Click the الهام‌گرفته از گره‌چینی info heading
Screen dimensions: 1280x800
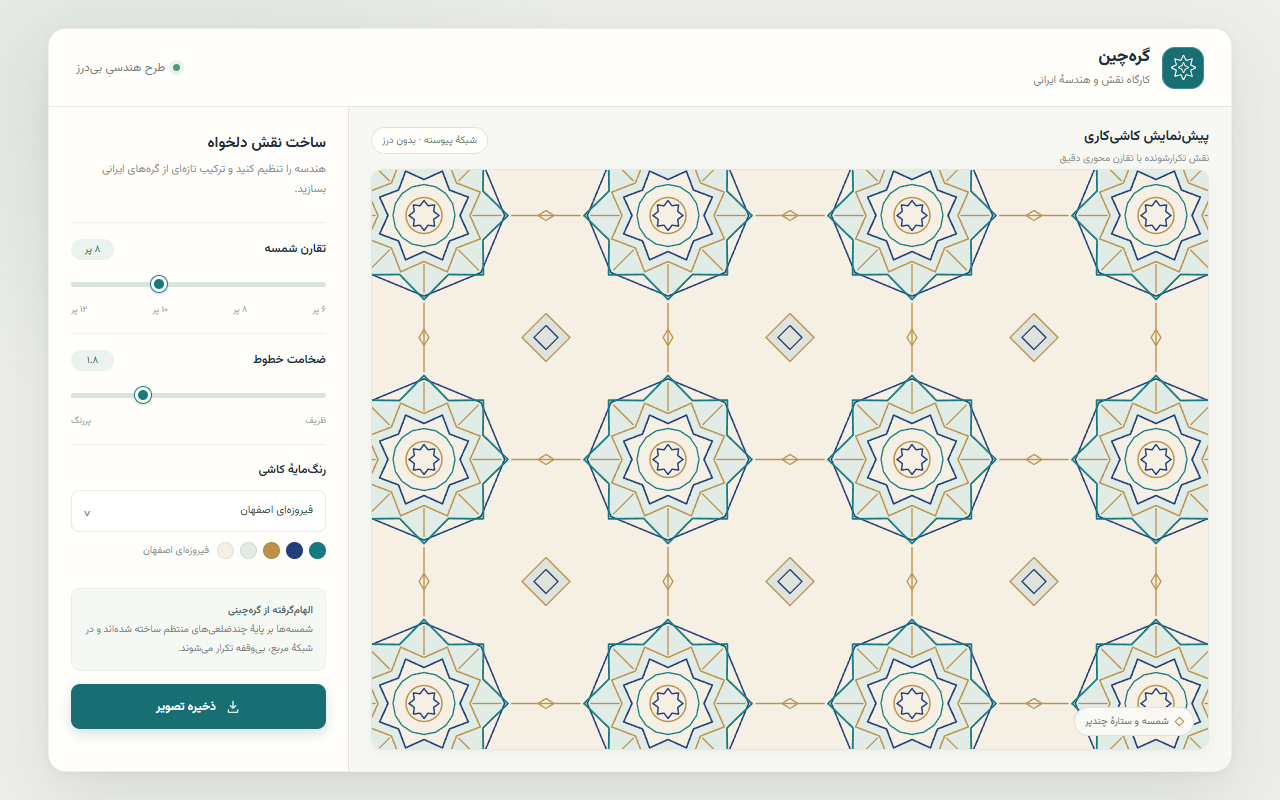270,609
